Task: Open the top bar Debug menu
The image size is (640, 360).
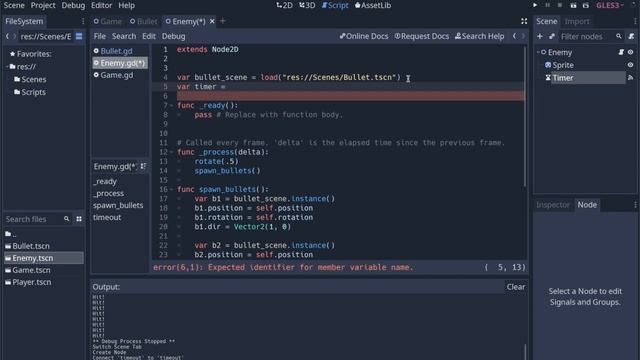Action: [x=73, y=5]
